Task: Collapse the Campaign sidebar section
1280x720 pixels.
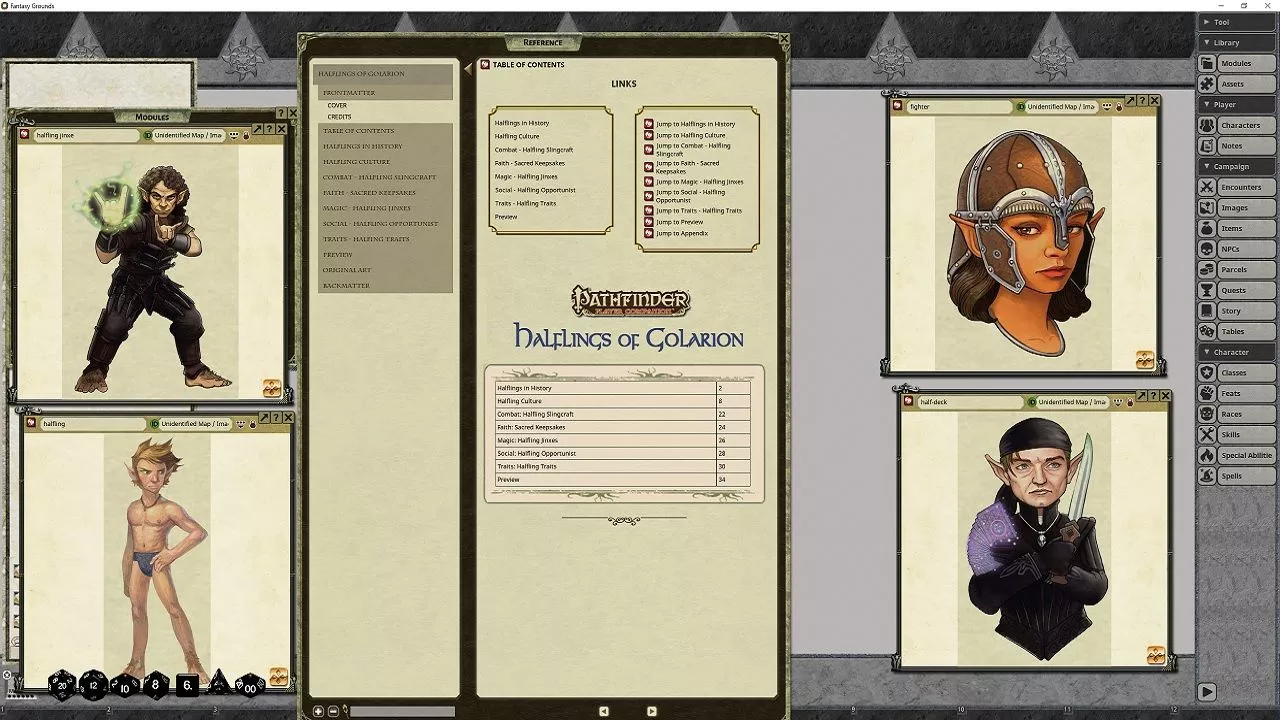Action: [x=1235, y=166]
